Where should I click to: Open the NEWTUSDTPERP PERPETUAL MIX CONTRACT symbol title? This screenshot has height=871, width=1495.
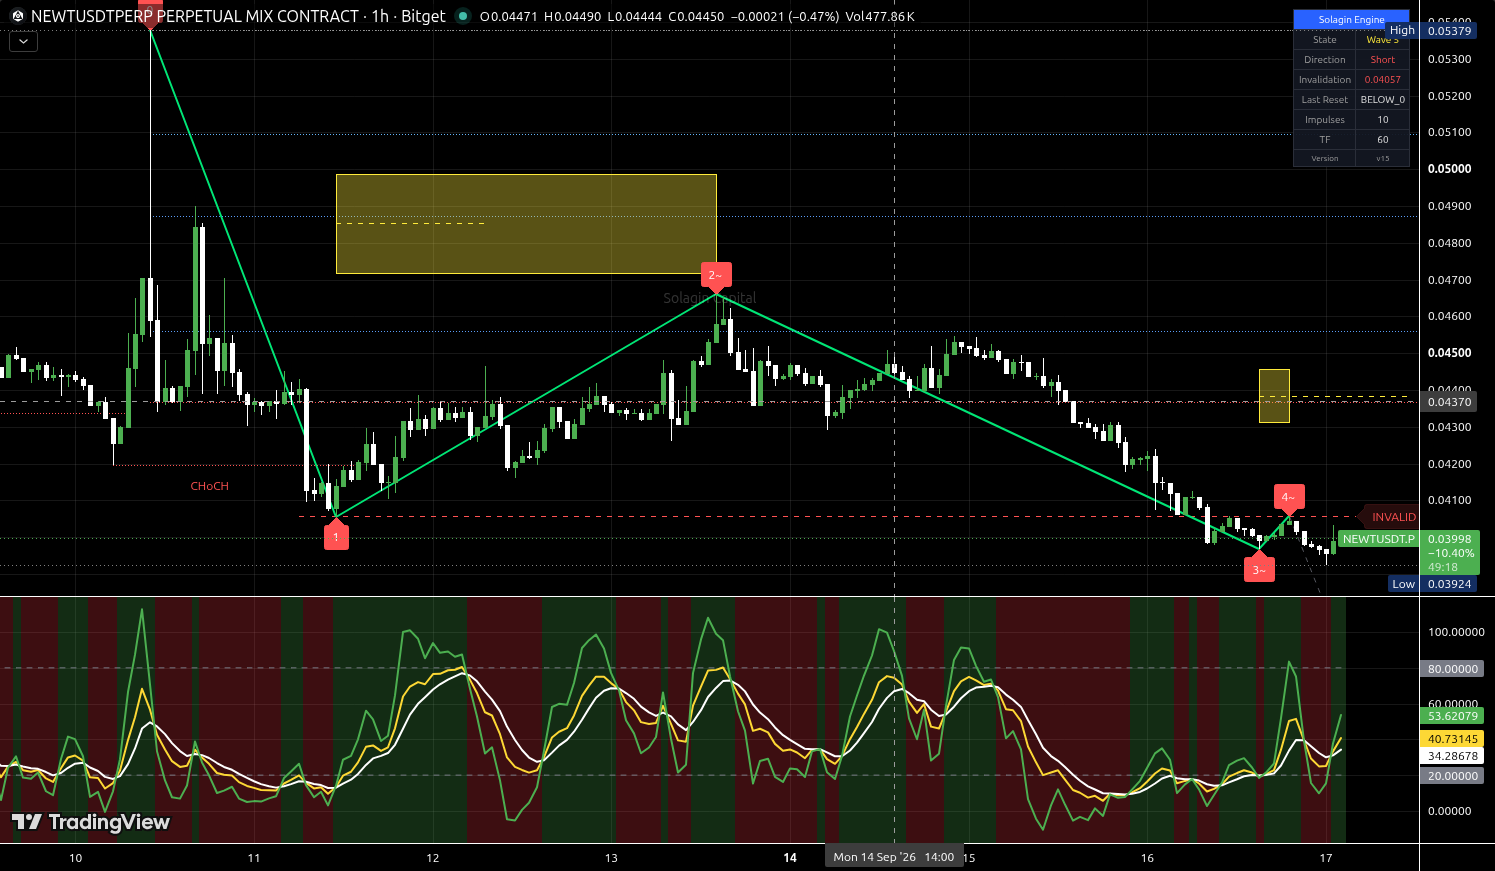(195, 16)
